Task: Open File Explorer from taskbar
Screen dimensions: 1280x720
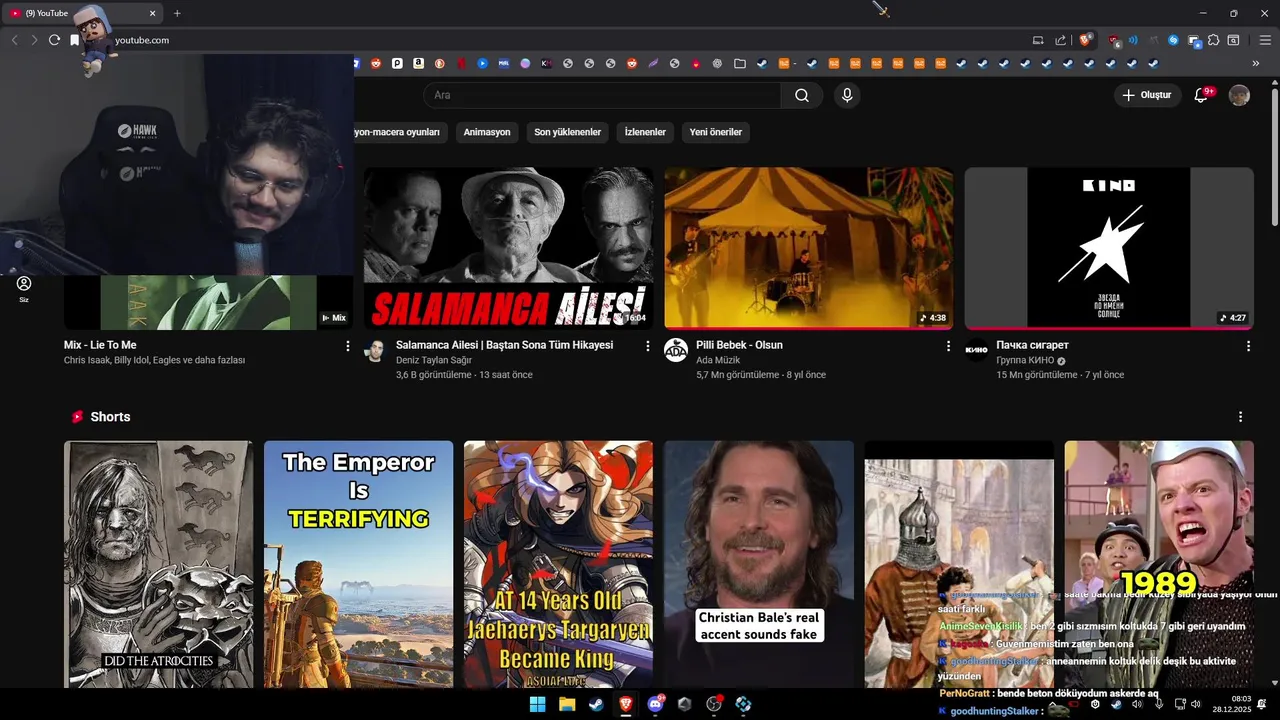Action: tap(567, 704)
